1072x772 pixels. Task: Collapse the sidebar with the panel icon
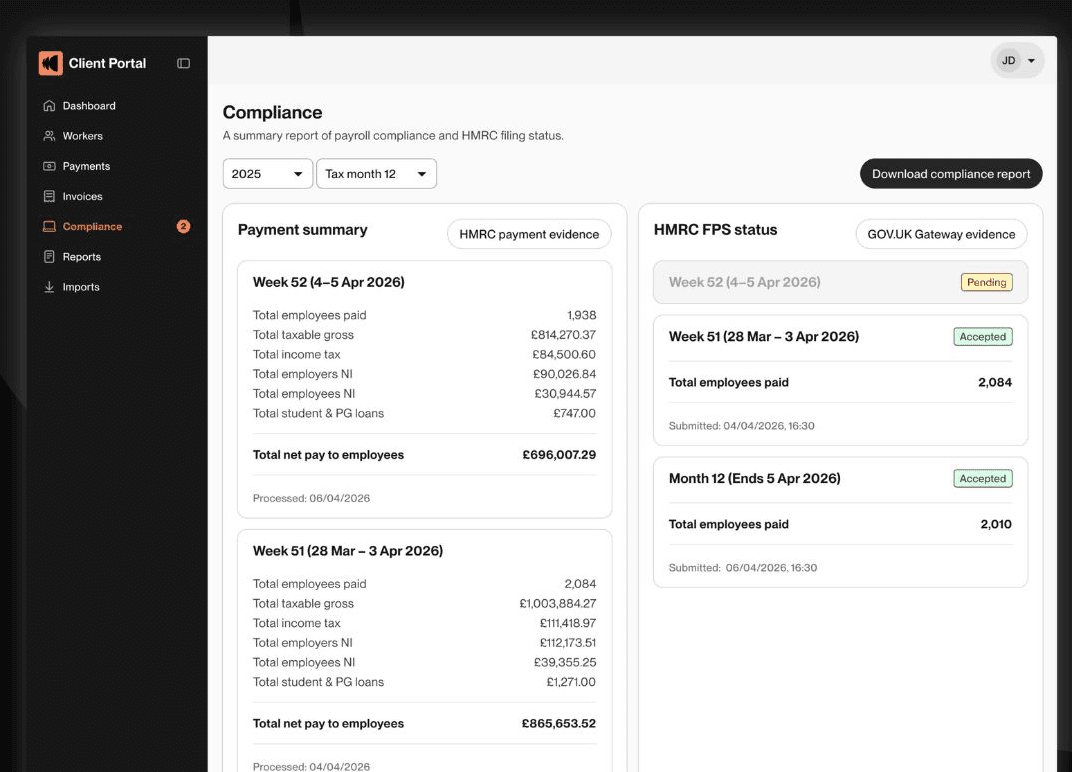tap(183, 63)
